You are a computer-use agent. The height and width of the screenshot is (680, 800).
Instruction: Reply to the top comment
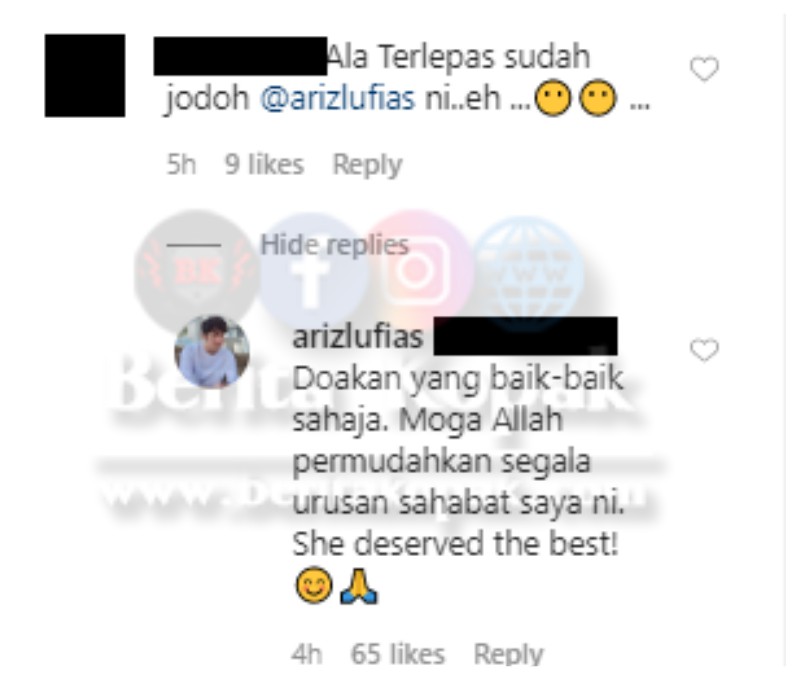[367, 165]
